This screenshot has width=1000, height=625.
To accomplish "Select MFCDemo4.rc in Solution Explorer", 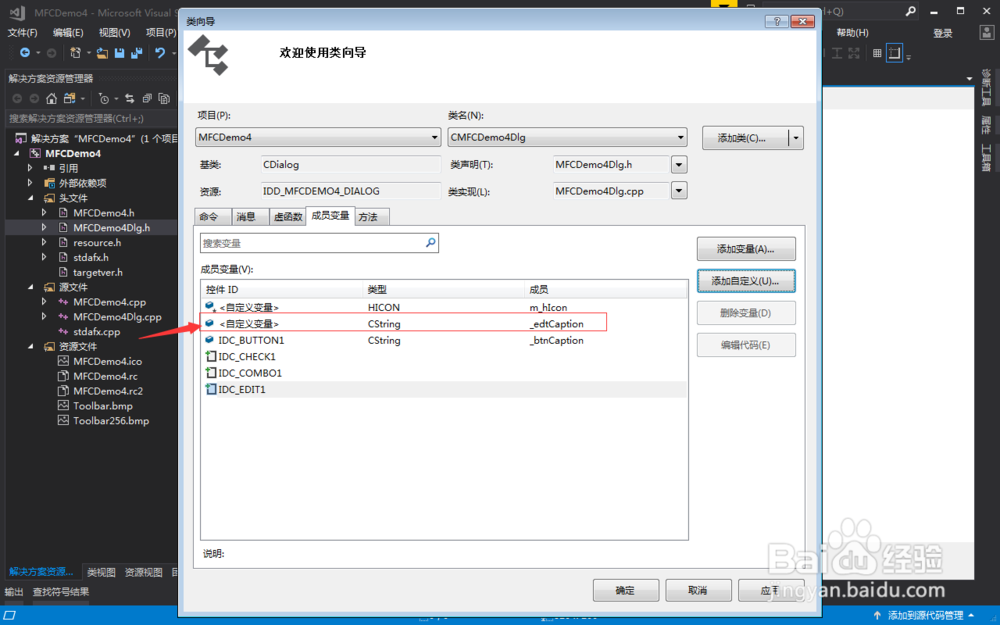I will tap(105, 376).
